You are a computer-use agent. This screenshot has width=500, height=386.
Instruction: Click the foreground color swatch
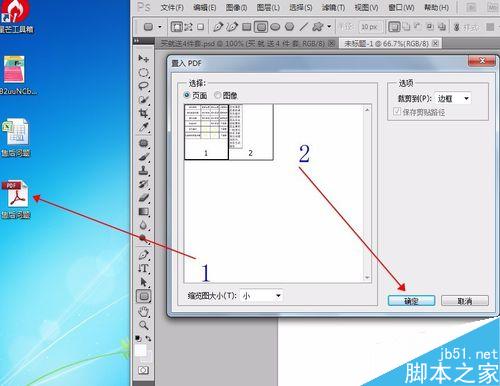coord(140,350)
